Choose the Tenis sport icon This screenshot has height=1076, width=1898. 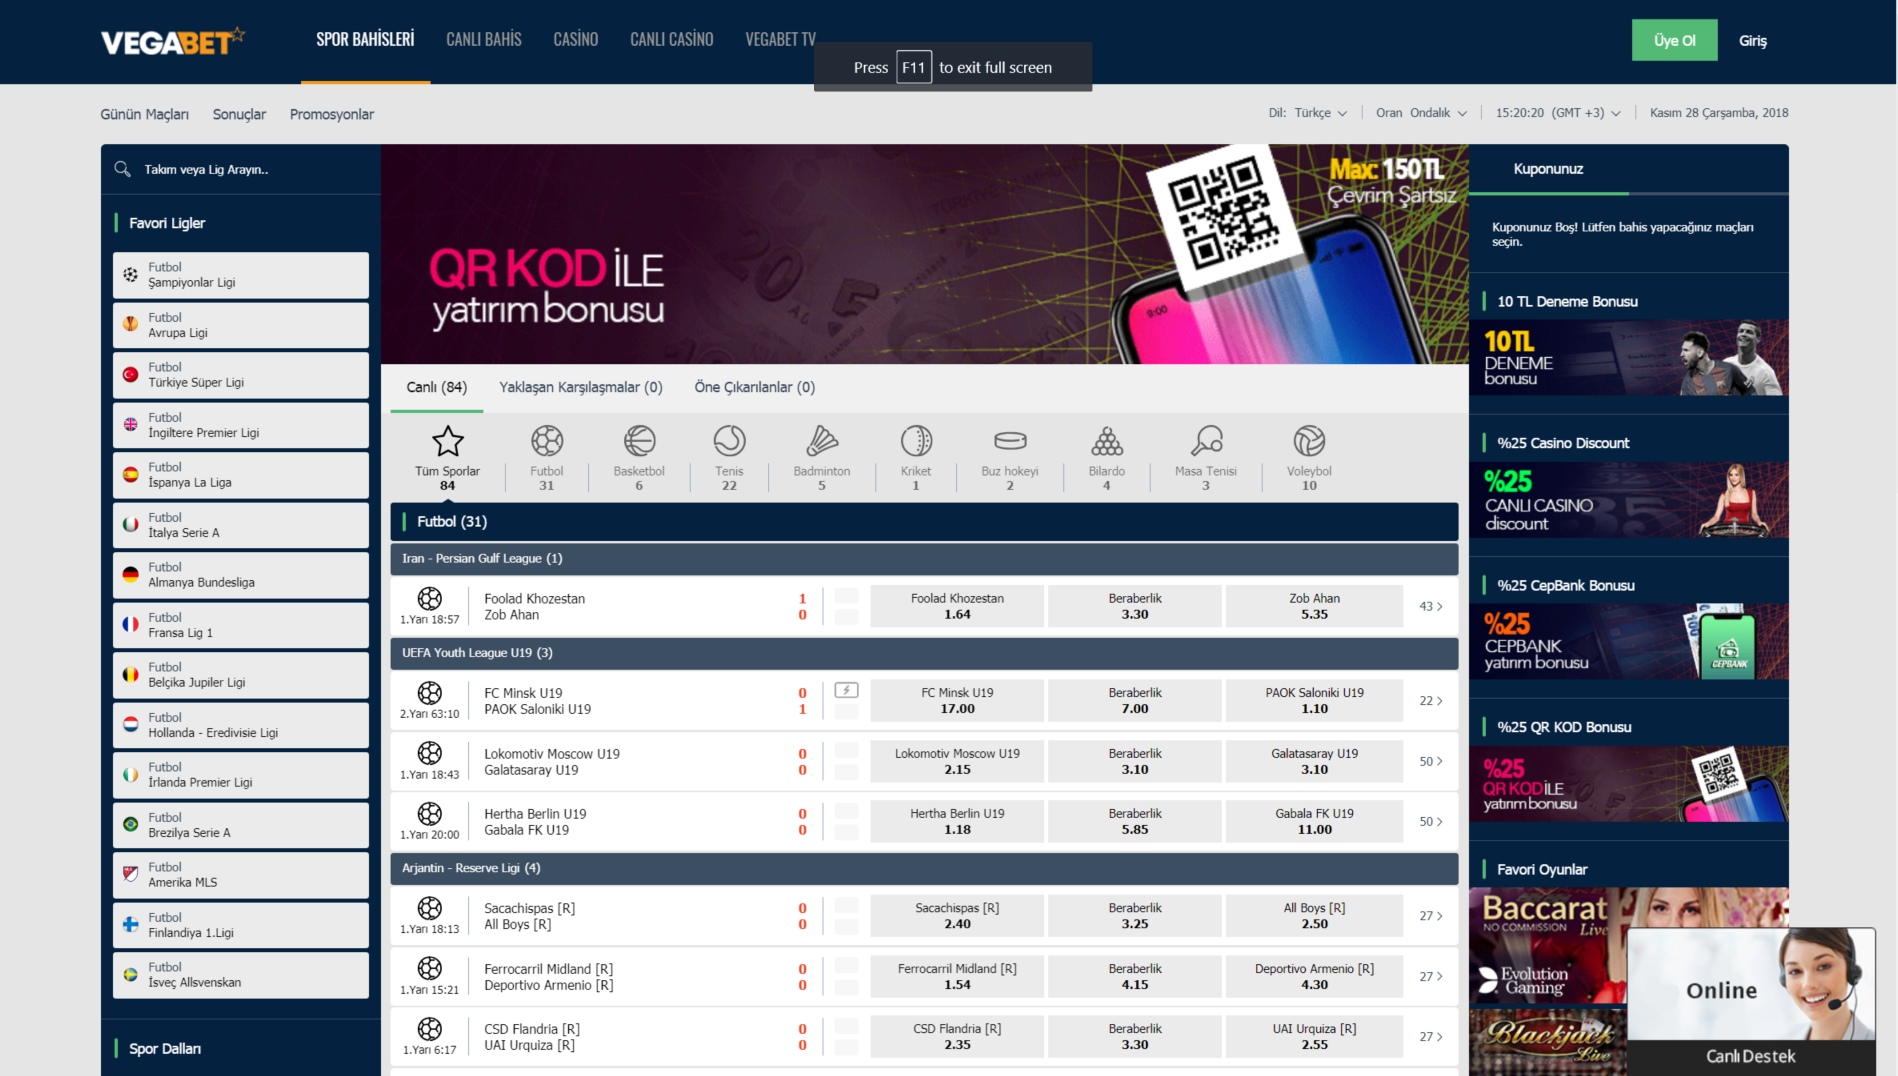coord(729,441)
